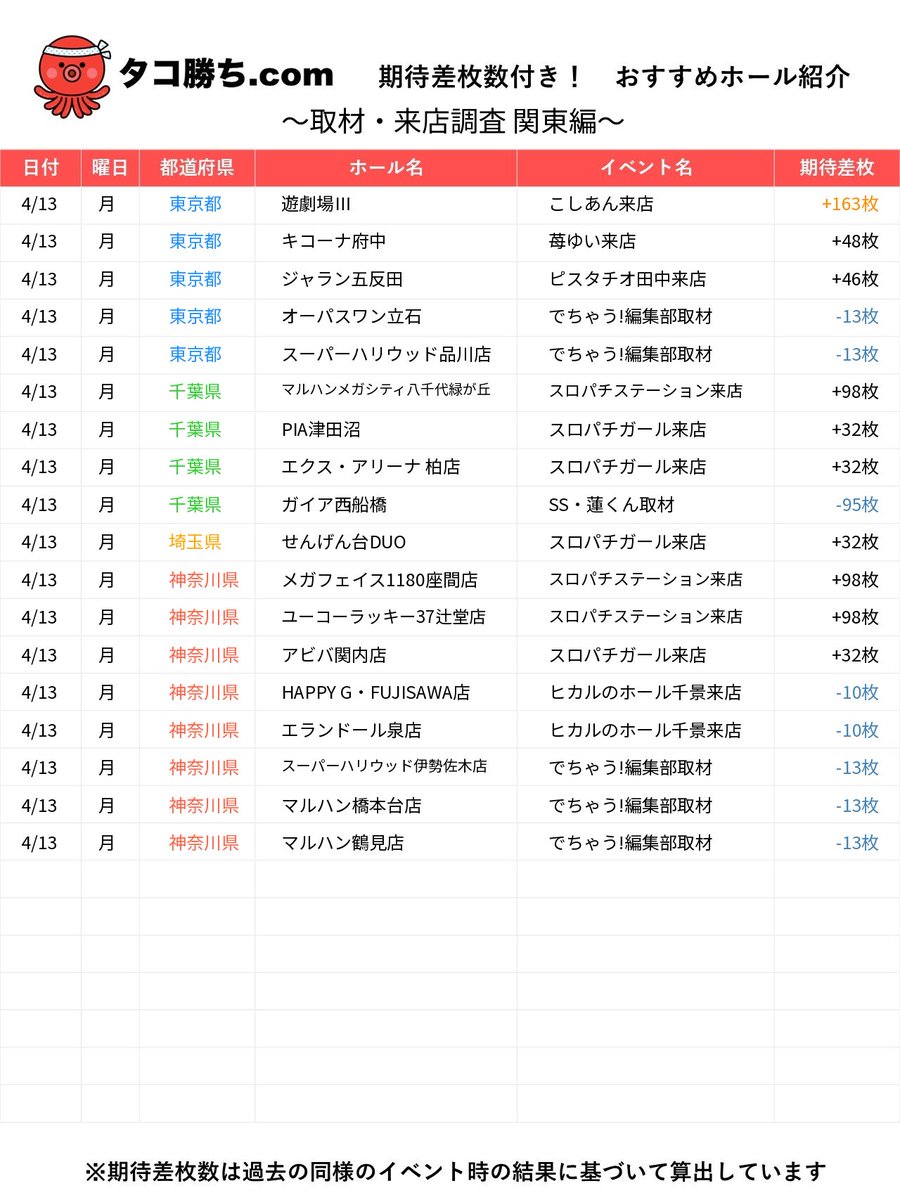The height and width of the screenshot is (1200, 900).
Task: Click the +32枚 value for せんげん台DUO
Action: pos(855,542)
